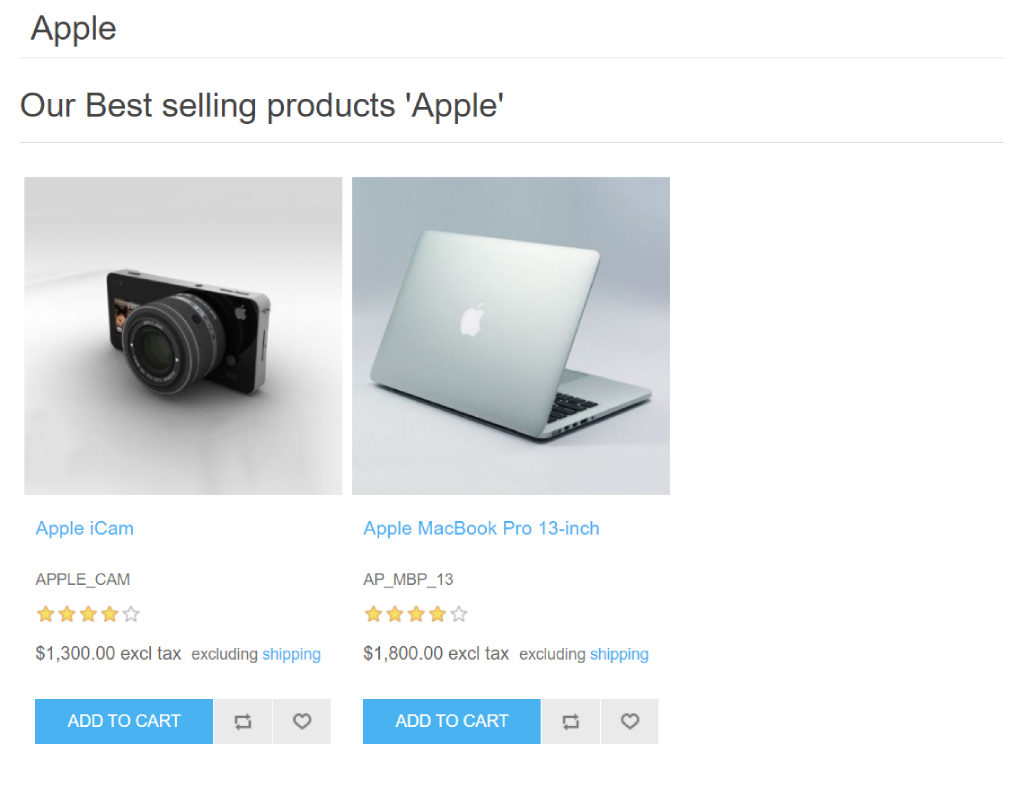Add Apple iCam to wishlist heart
Viewport: 1024px width, 797px height.
[x=302, y=721]
